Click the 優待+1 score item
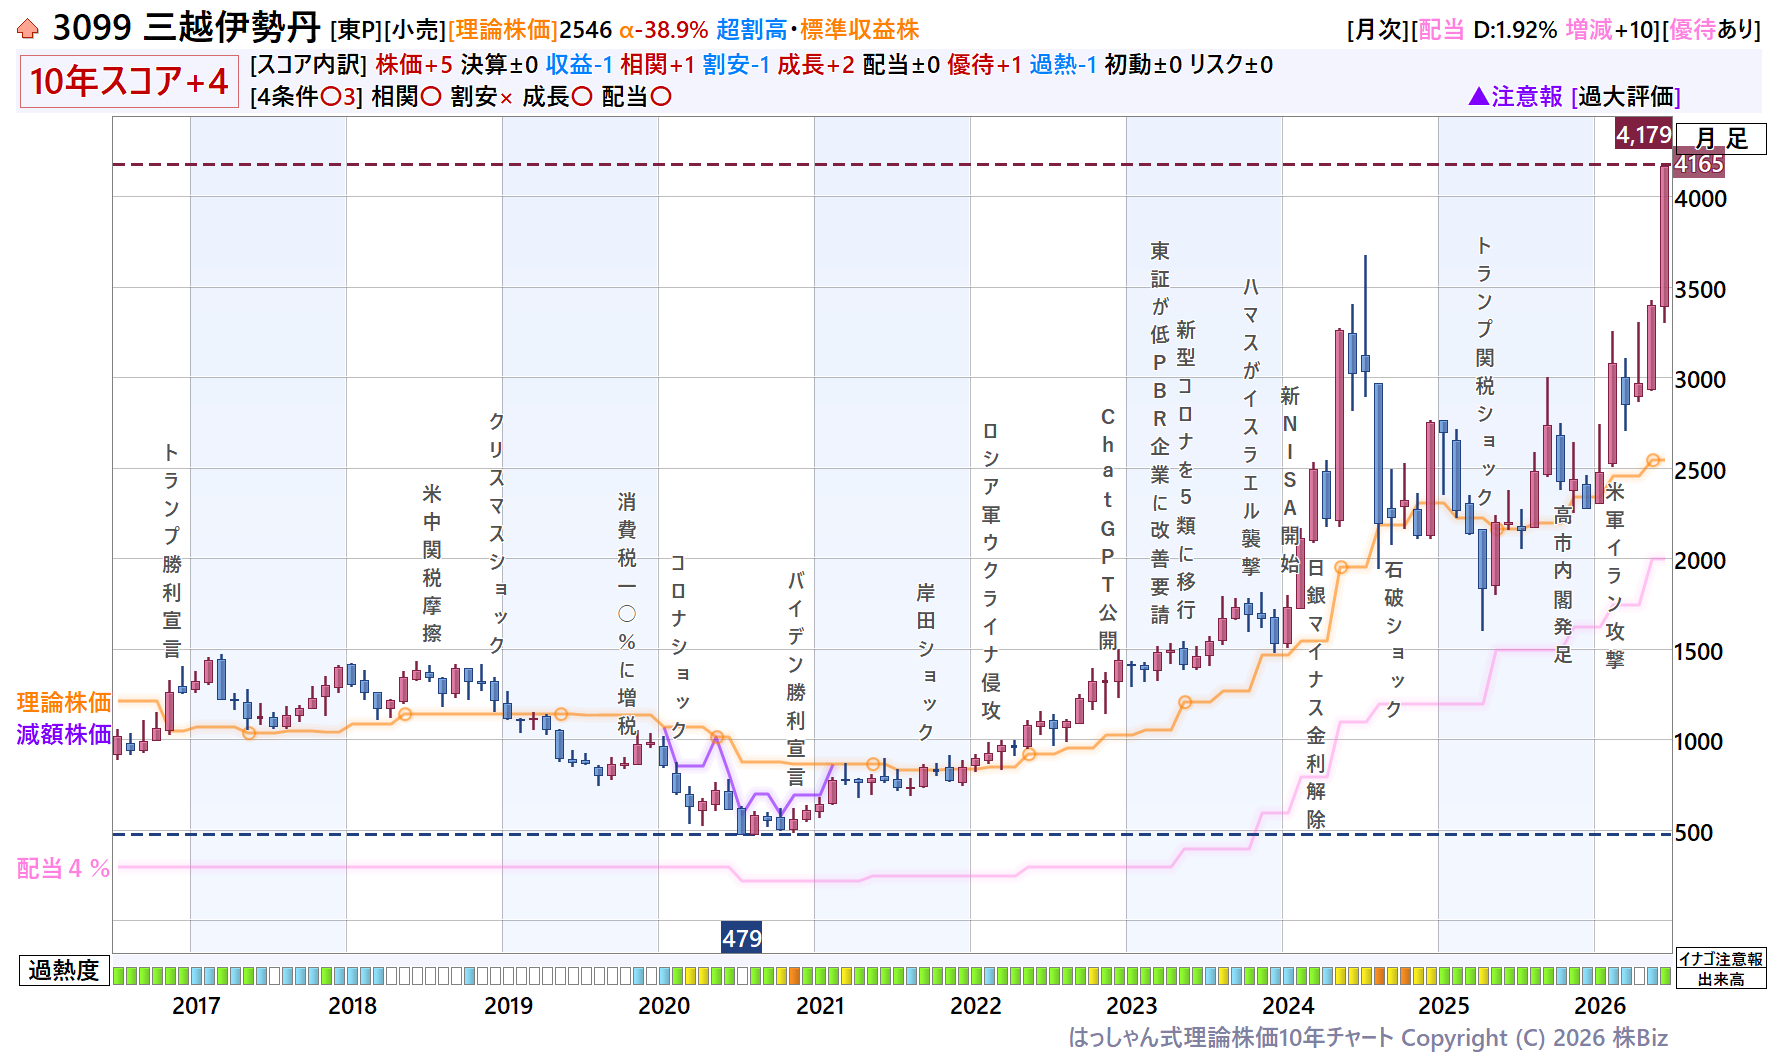The width and height of the screenshot is (1780, 1054). (984, 65)
